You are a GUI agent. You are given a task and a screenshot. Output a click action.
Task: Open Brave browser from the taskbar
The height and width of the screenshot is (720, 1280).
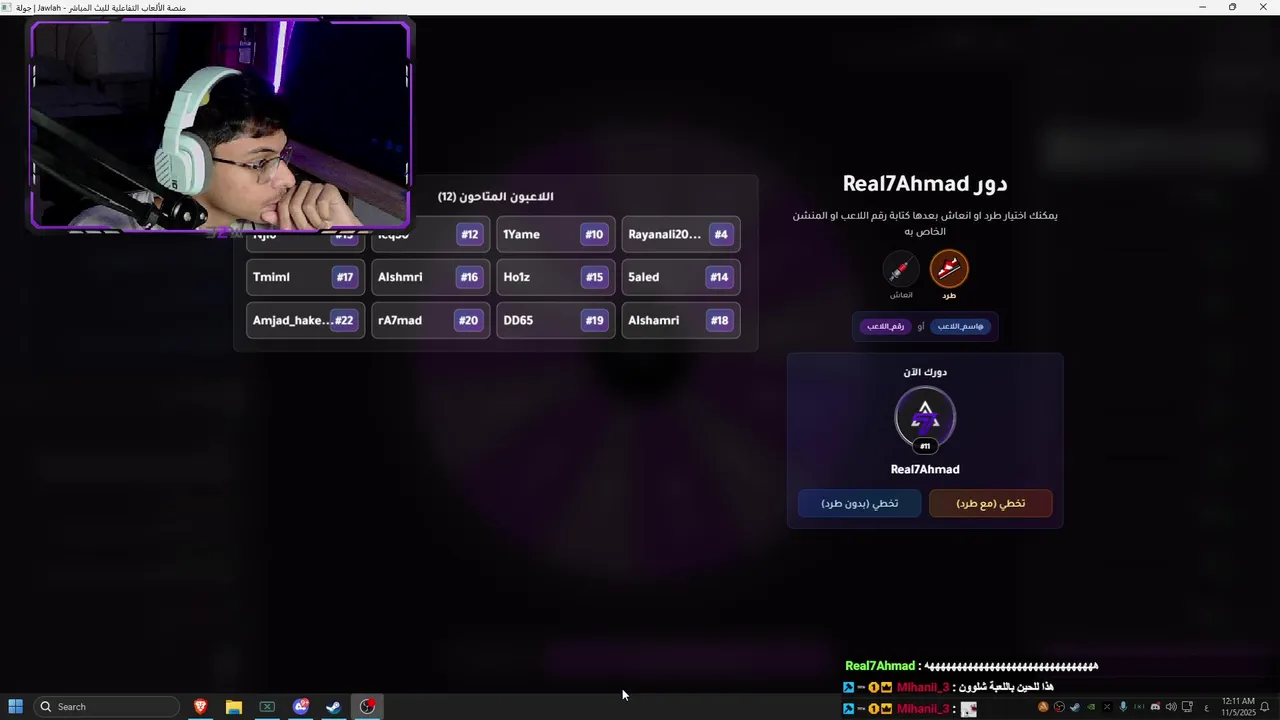click(x=200, y=707)
